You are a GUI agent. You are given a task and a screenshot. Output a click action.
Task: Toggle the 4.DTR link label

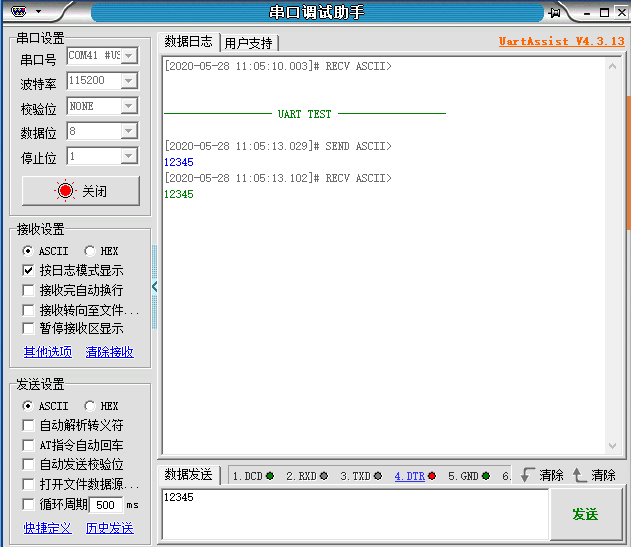[410, 476]
